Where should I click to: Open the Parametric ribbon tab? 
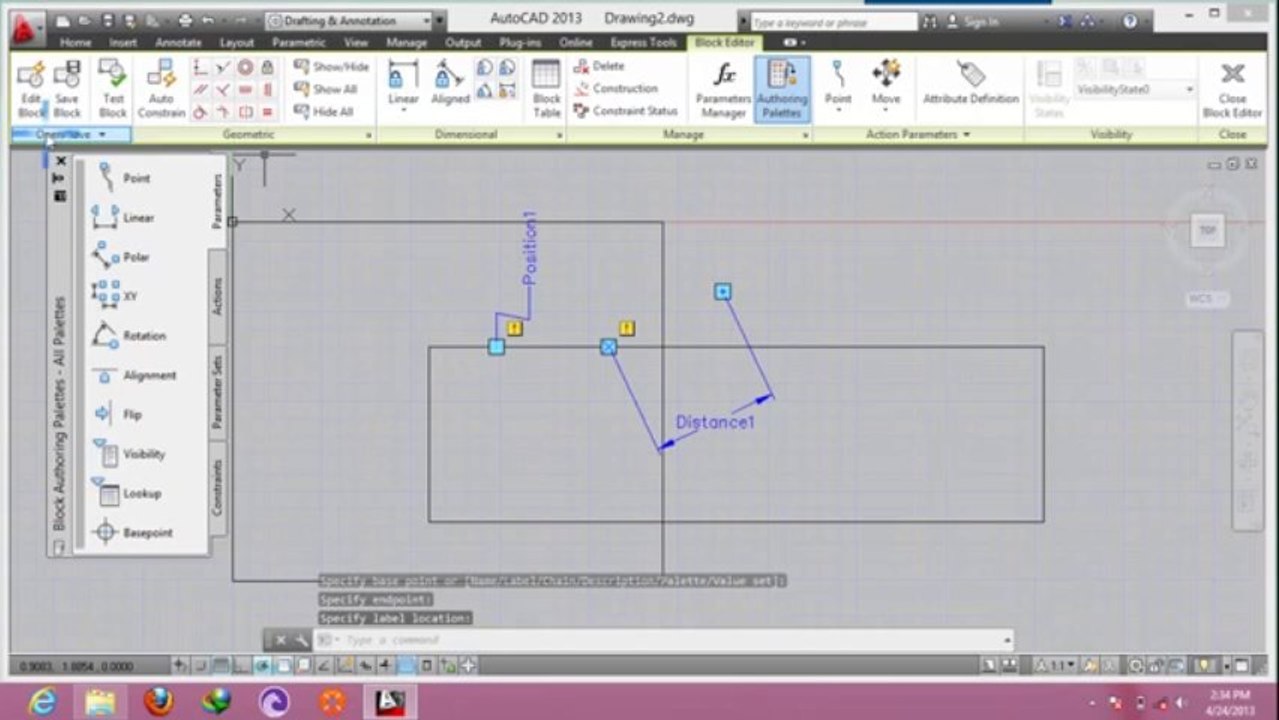click(299, 43)
